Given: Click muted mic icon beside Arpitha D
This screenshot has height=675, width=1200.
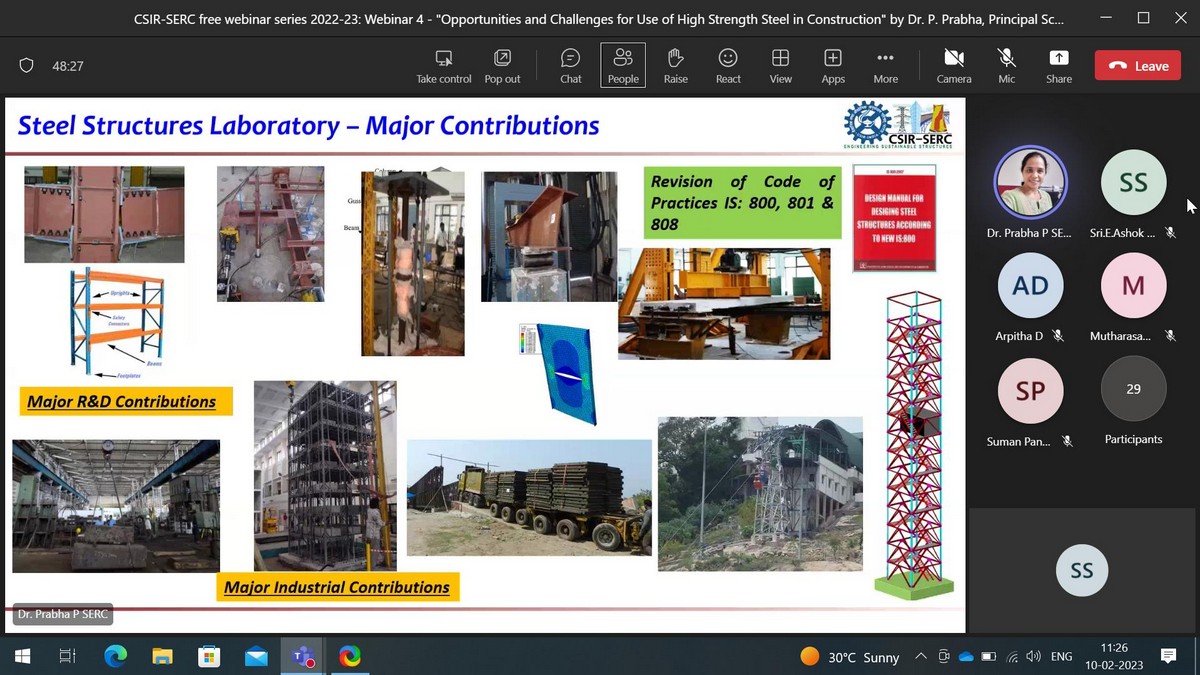Looking at the screenshot, I should pos(1058,336).
